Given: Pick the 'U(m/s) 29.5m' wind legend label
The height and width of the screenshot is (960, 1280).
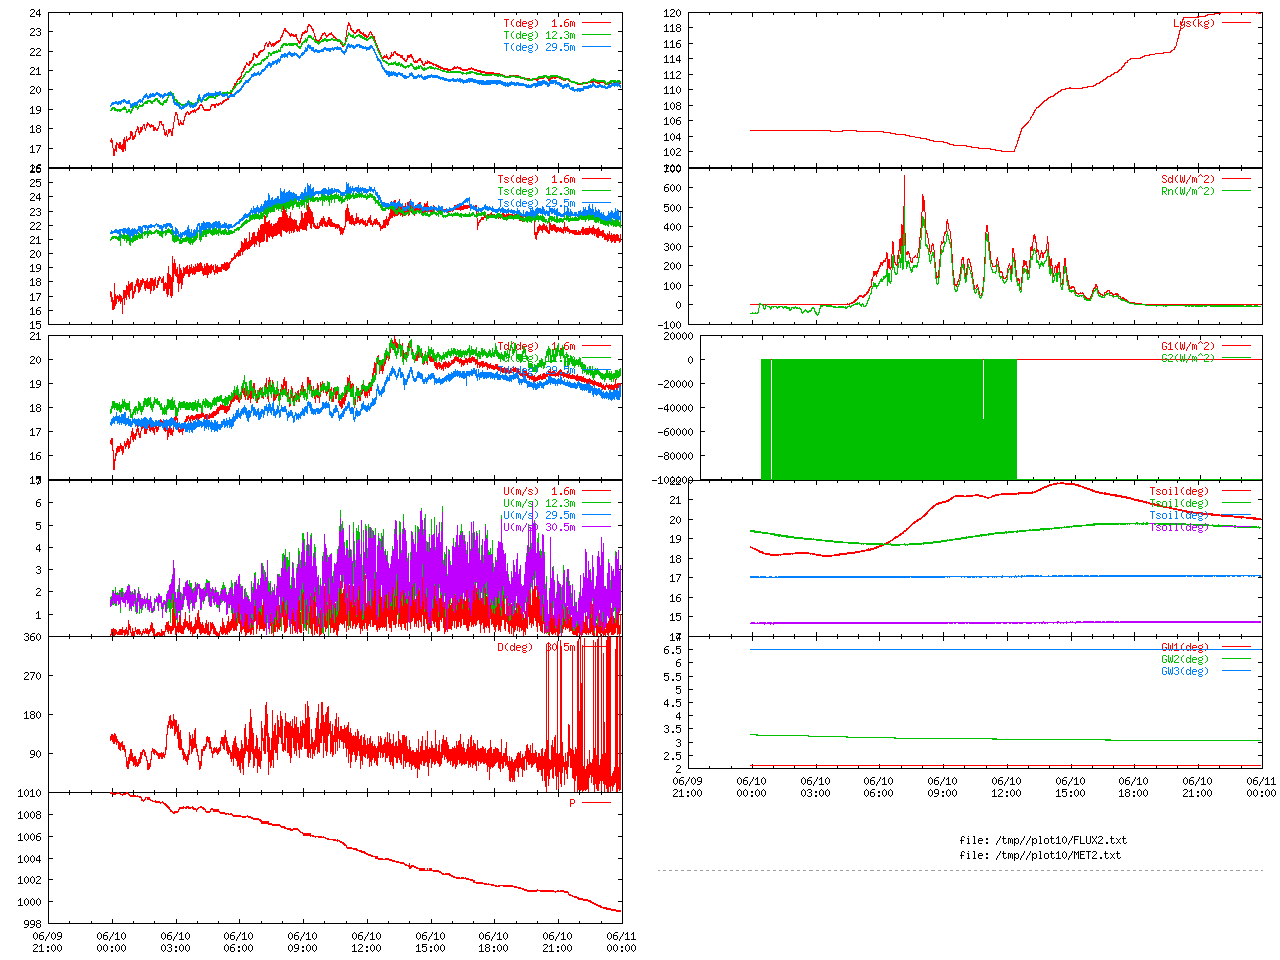Looking at the screenshot, I should point(539,516).
